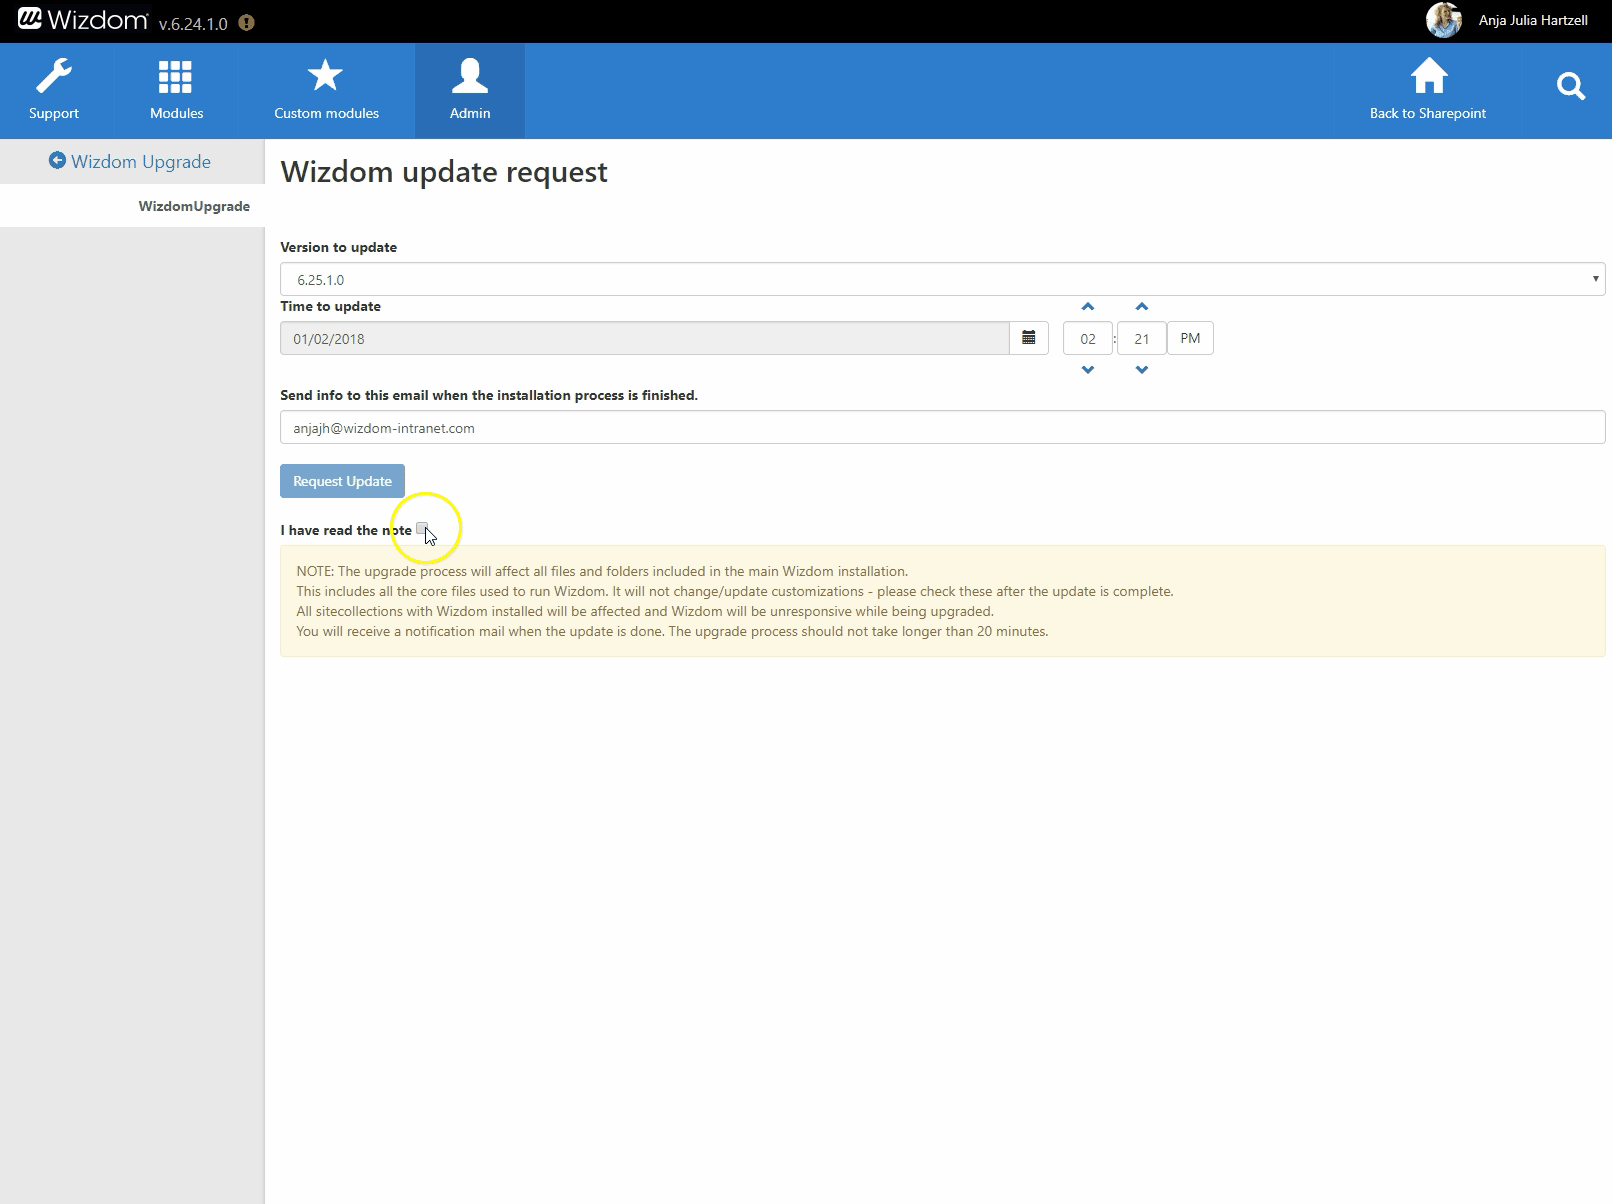Screen dimensions: 1612x1204
Task: Click the hour field 02
Action: pyautogui.click(x=1088, y=339)
